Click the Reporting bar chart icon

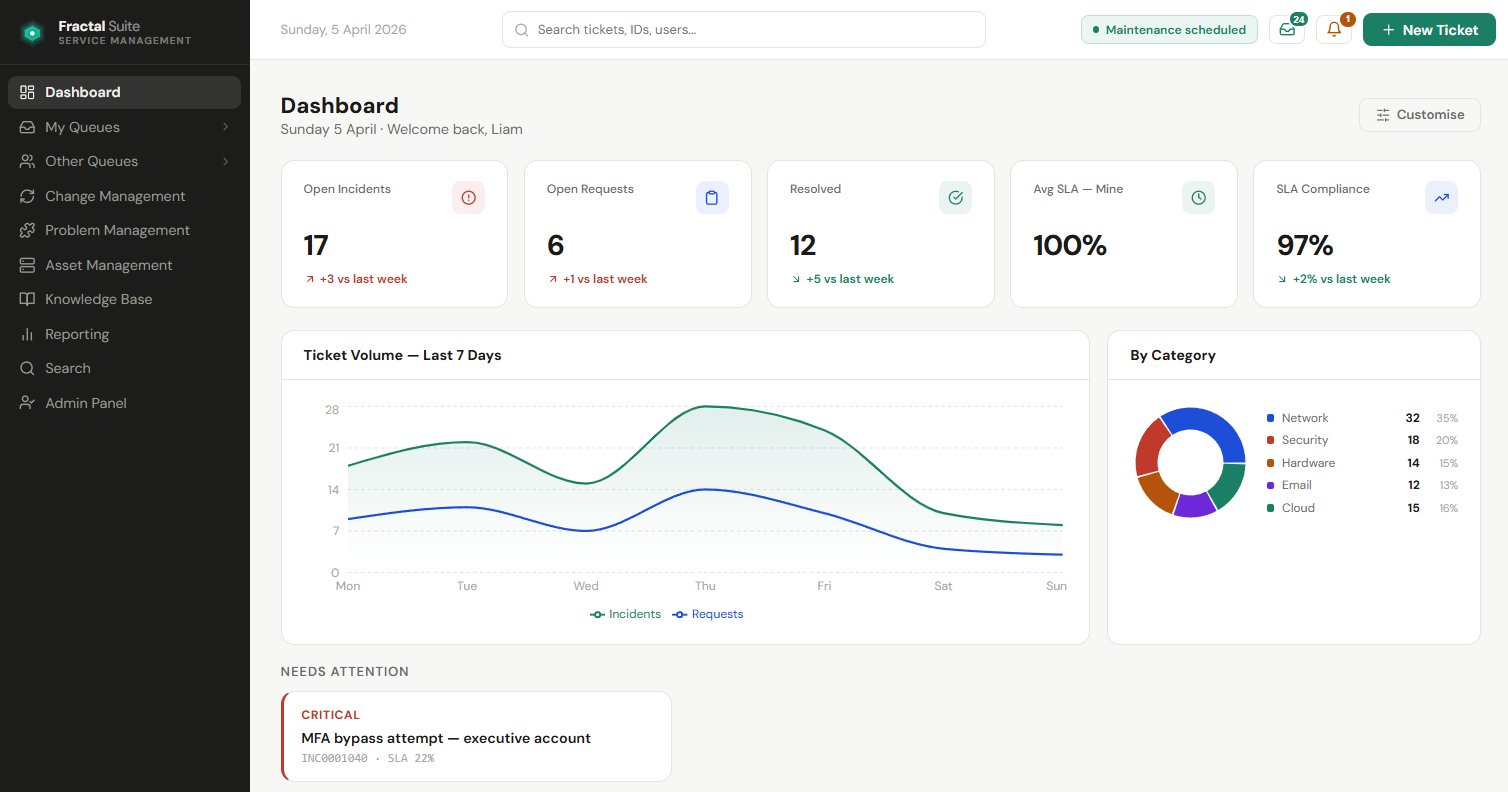click(27, 334)
